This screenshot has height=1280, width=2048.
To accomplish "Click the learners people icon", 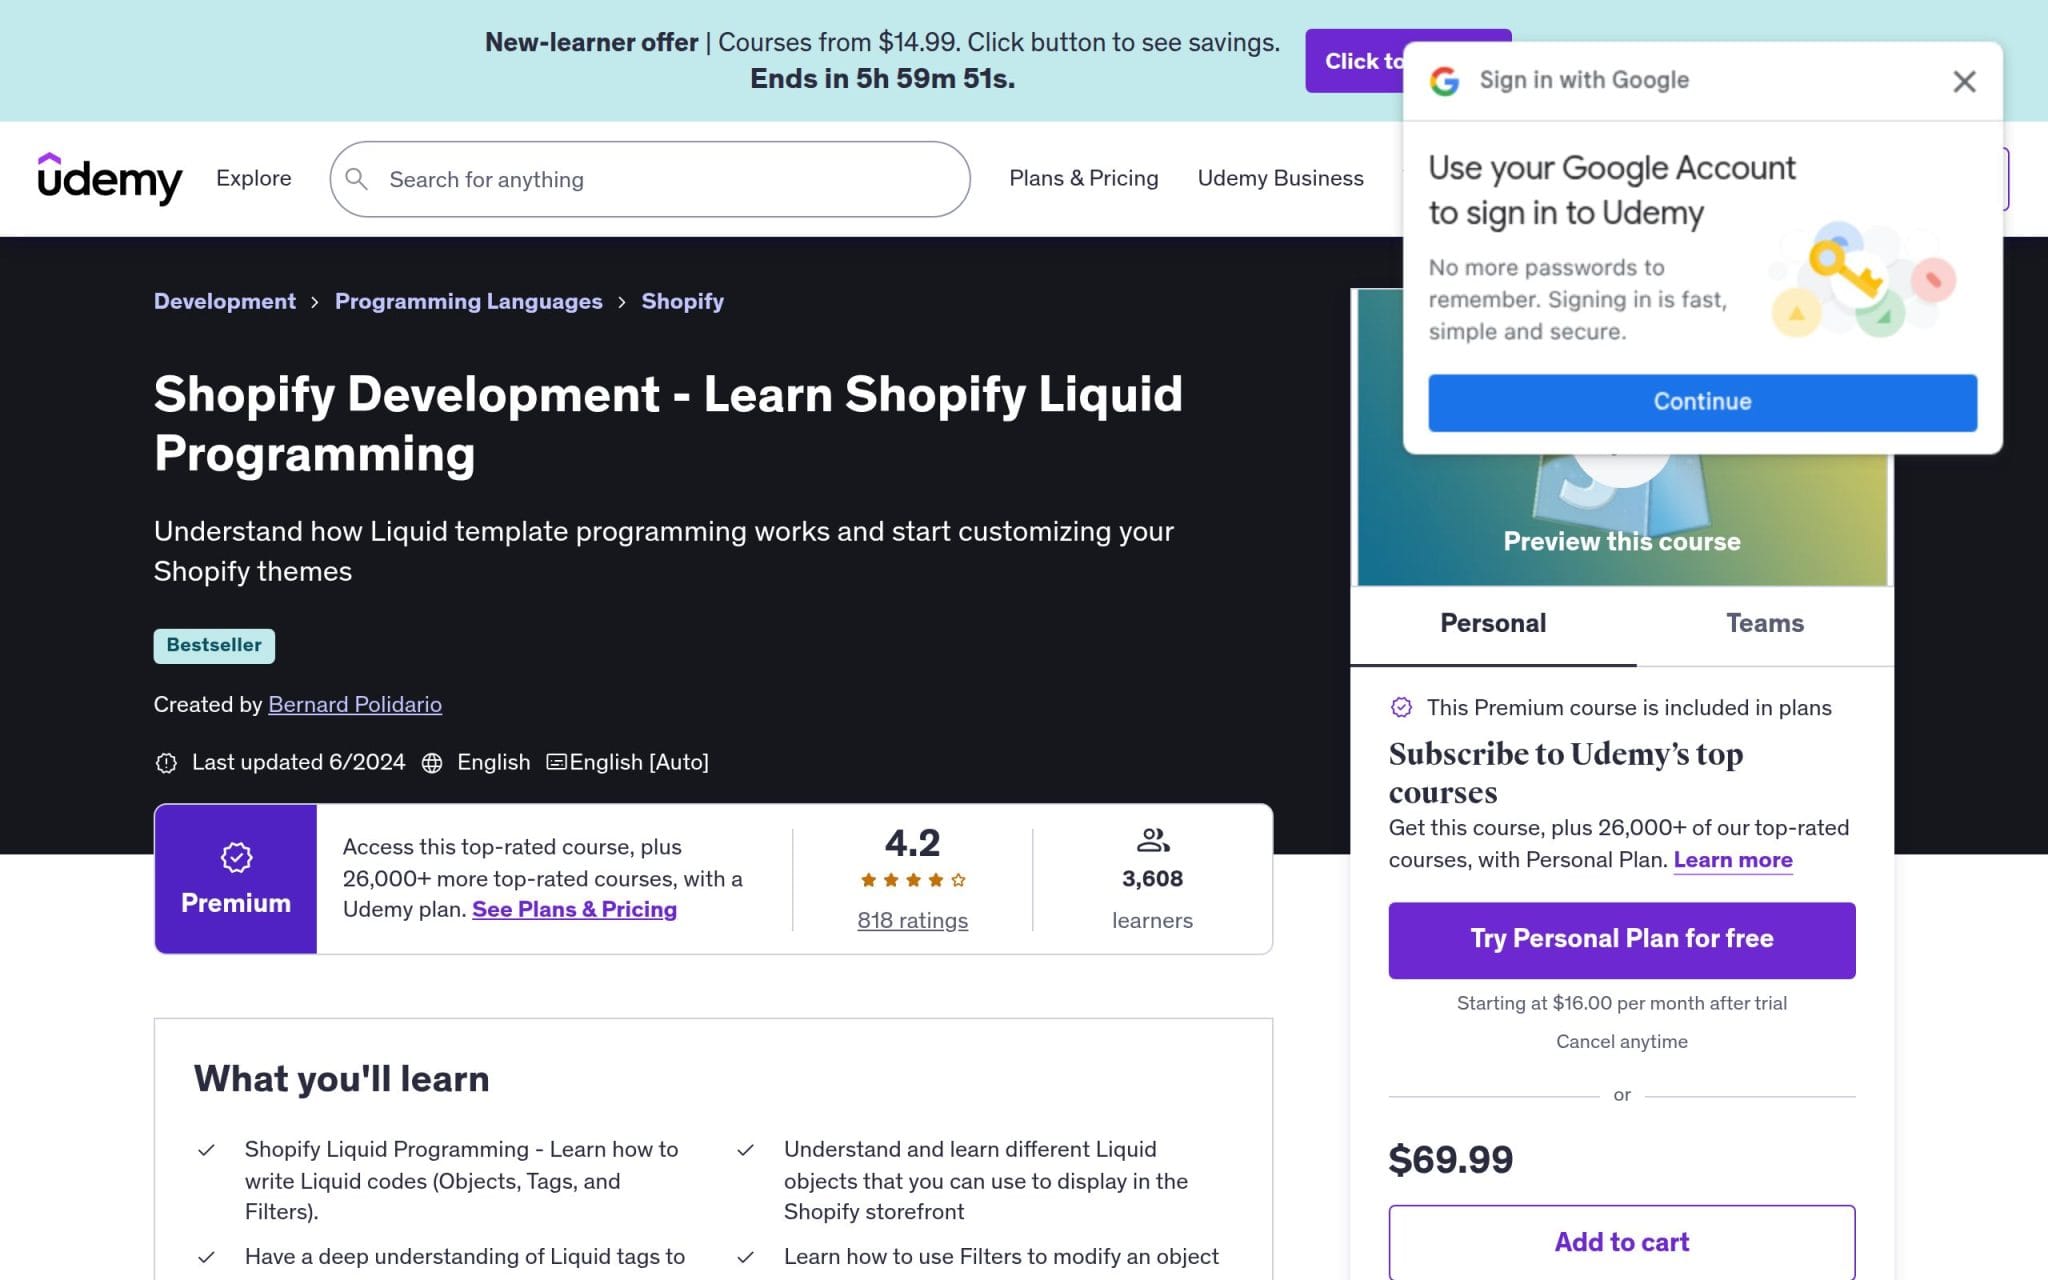I will click(x=1153, y=840).
